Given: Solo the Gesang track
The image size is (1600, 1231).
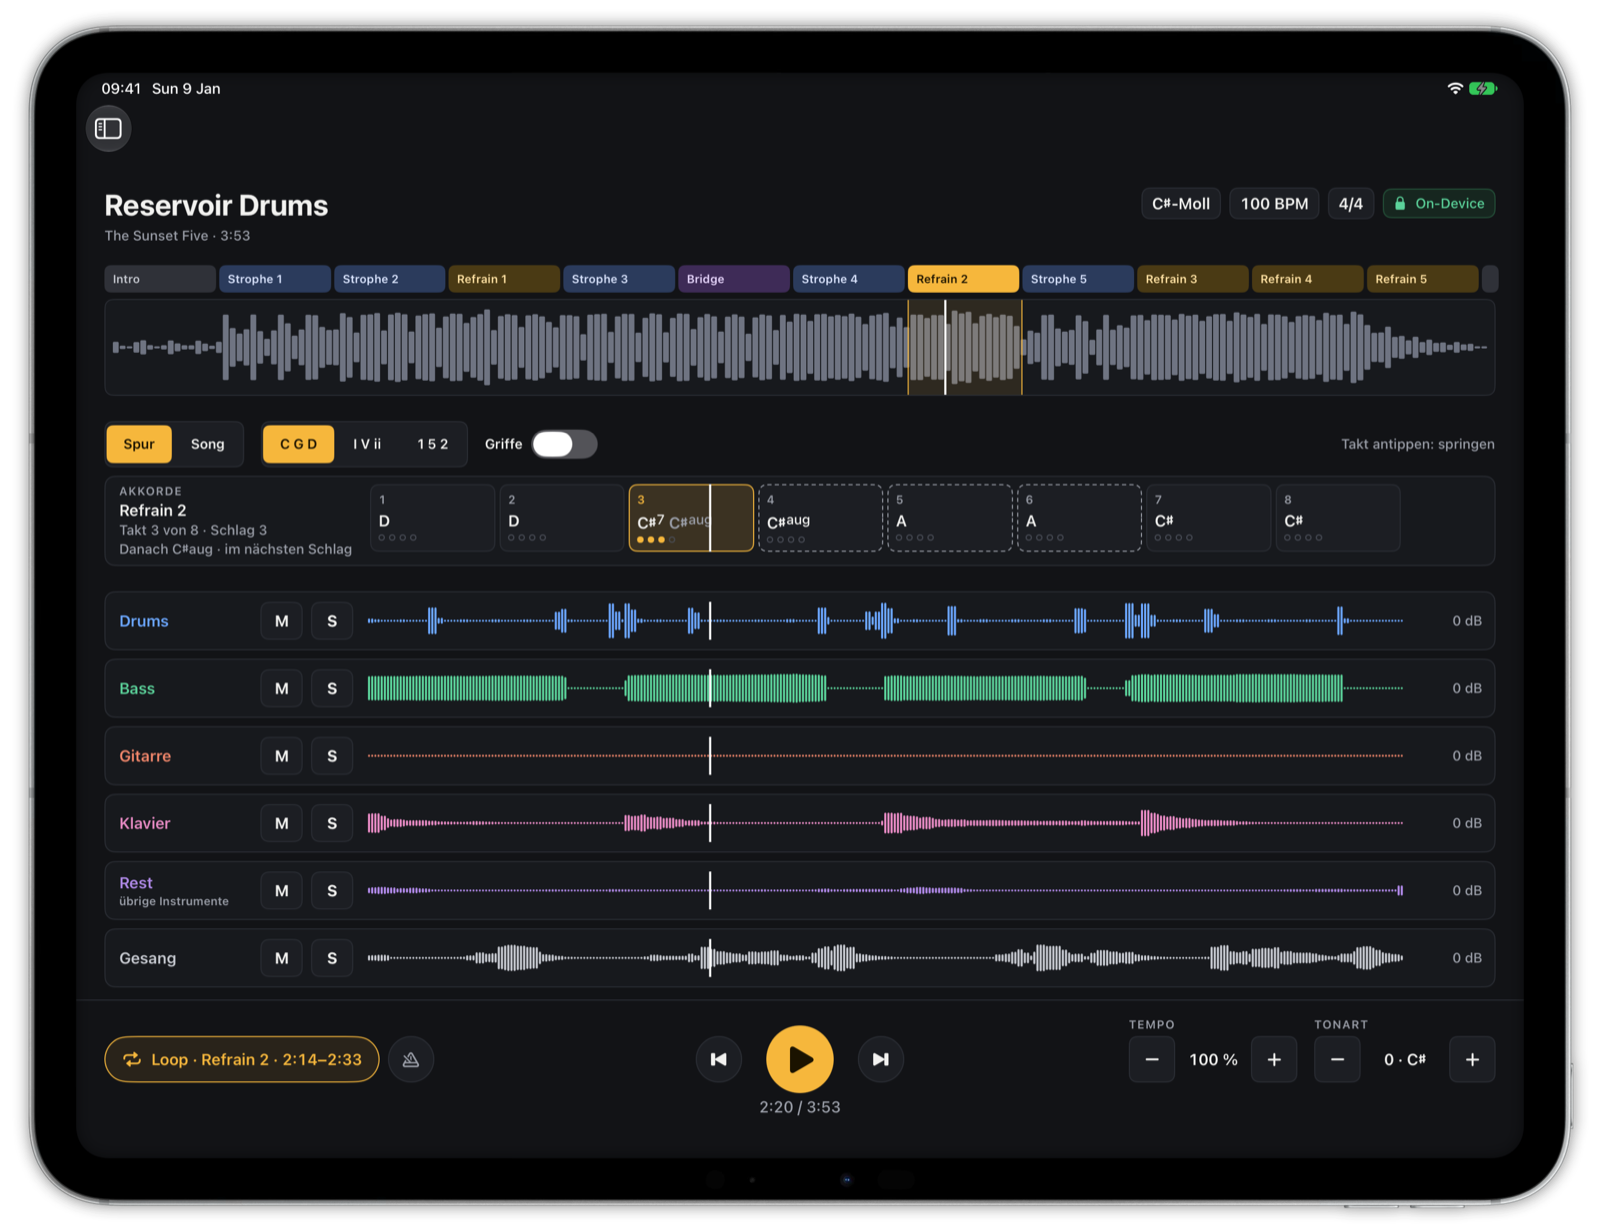Looking at the screenshot, I should point(332,958).
